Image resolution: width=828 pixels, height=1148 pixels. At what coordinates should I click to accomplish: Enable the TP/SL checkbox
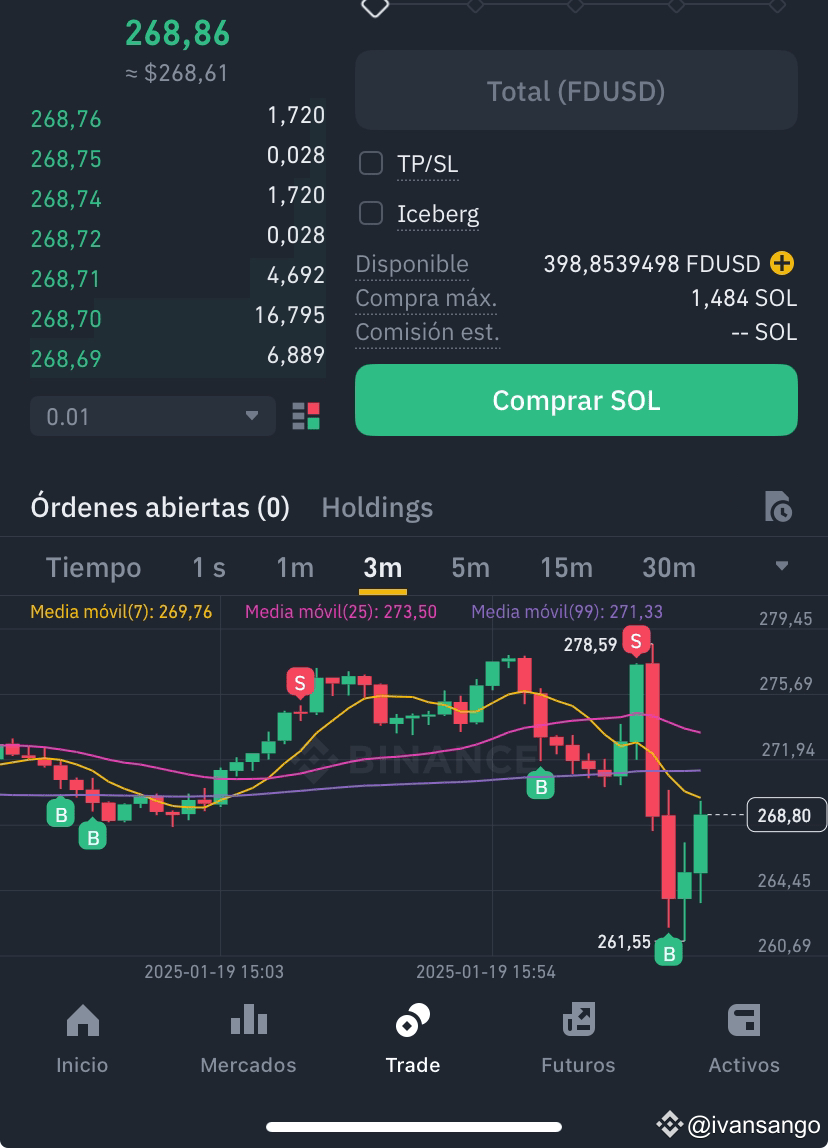371,163
